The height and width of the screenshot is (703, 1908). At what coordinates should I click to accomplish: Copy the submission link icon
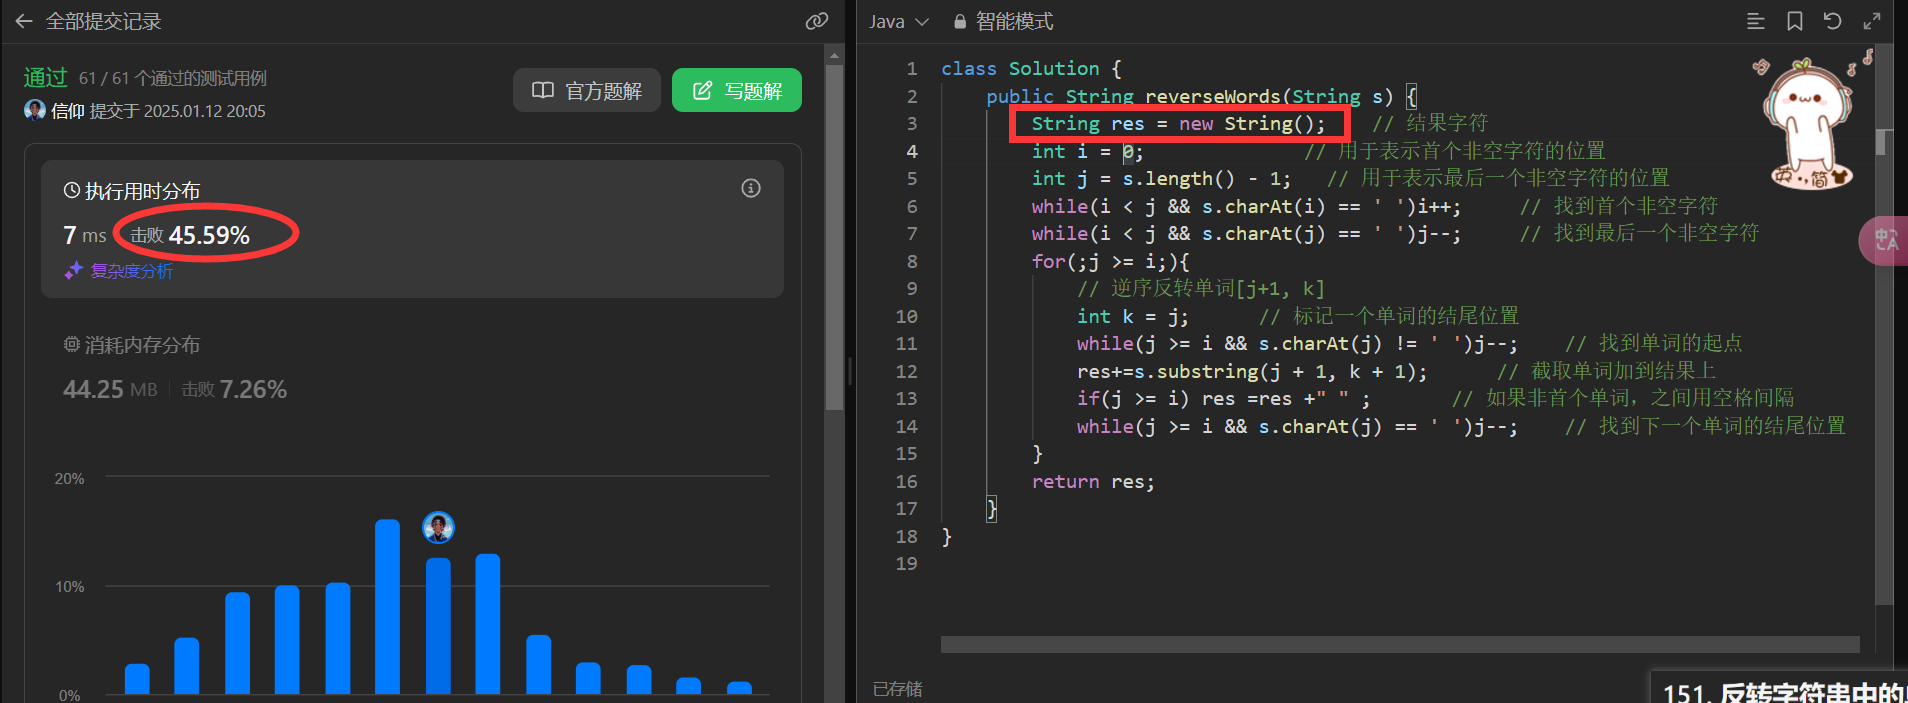(817, 21)
